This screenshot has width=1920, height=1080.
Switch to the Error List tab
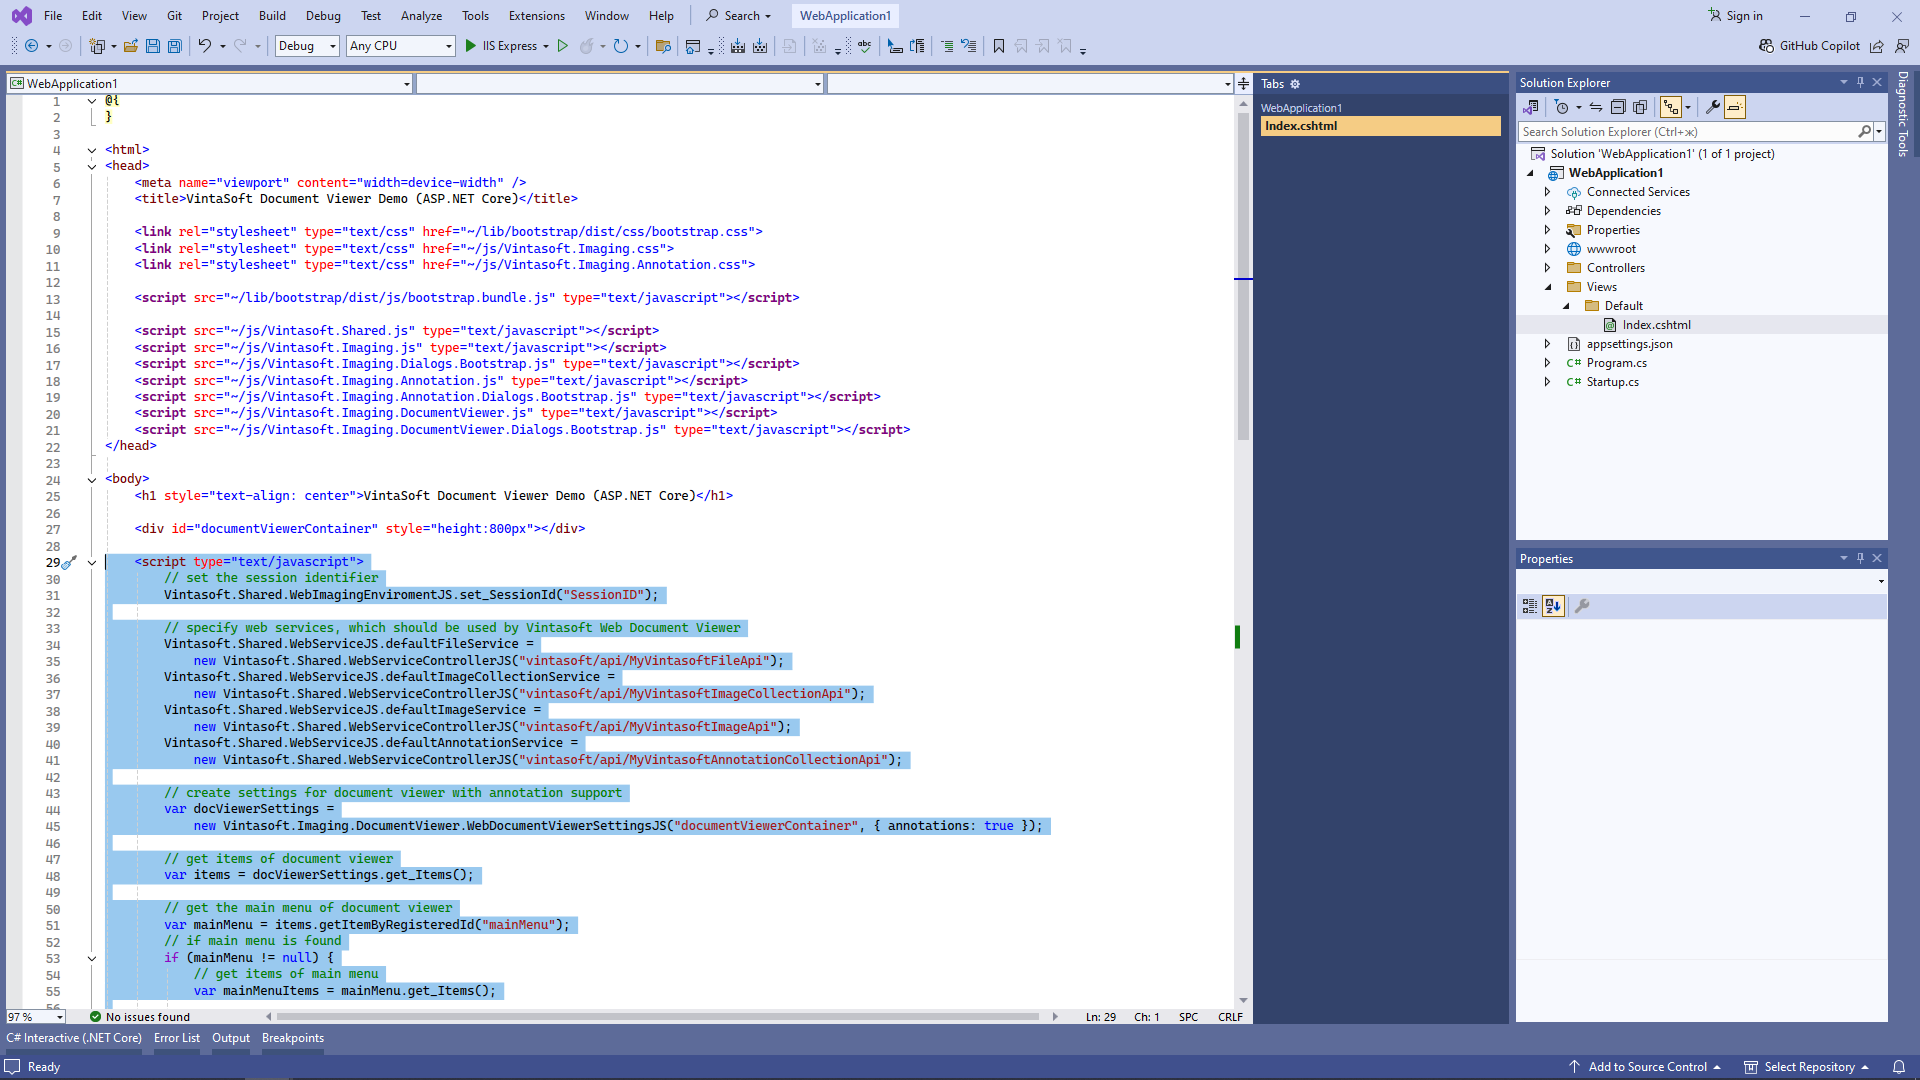point(176,1038)
